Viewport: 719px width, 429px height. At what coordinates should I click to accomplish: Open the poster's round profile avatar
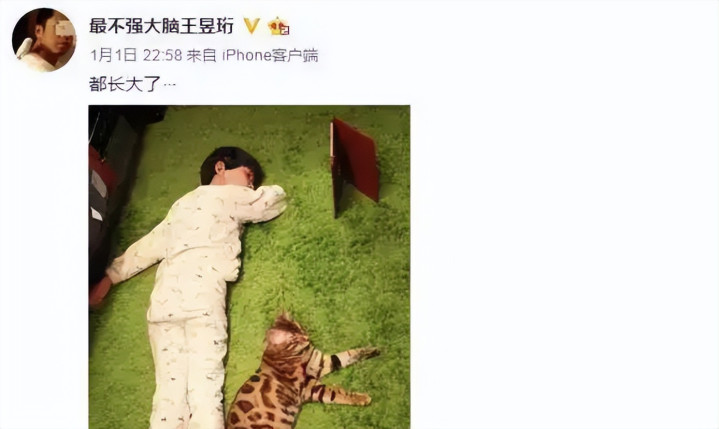[x=44, y=40]
